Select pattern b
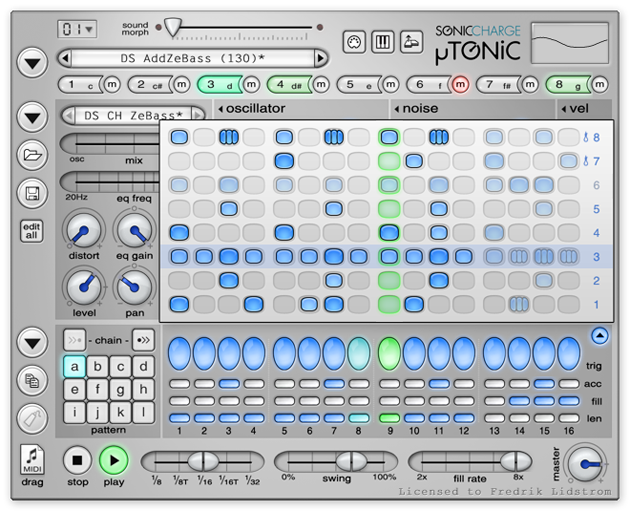Viewport: 630px width, 511px height. tap(97, 366)
